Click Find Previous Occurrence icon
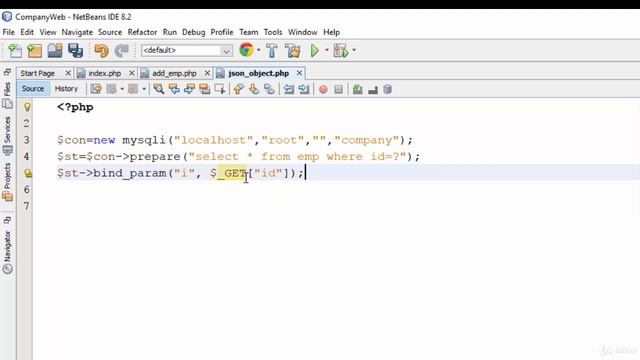Image resolution: width=640 pixels, height=360 pixels. coord(174,89)
